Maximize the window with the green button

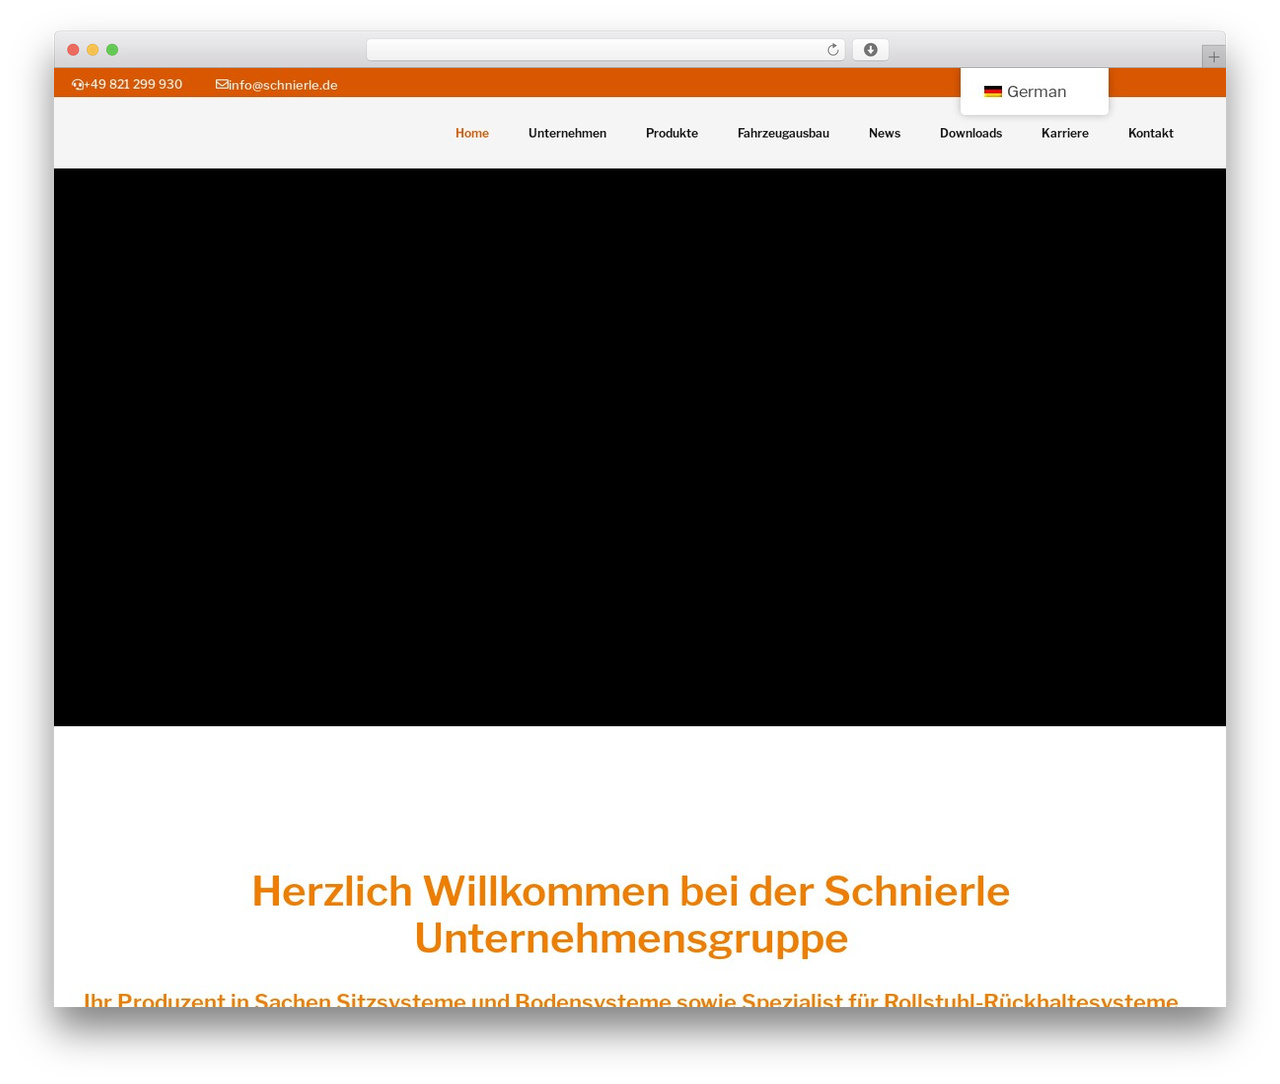pos(112,50)
